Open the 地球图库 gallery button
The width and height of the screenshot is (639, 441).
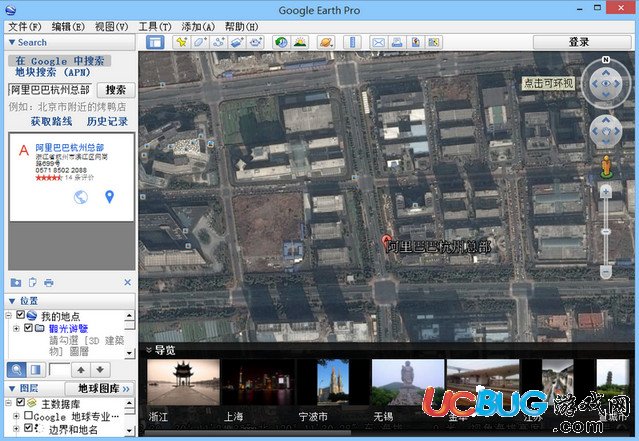[100, 388]
